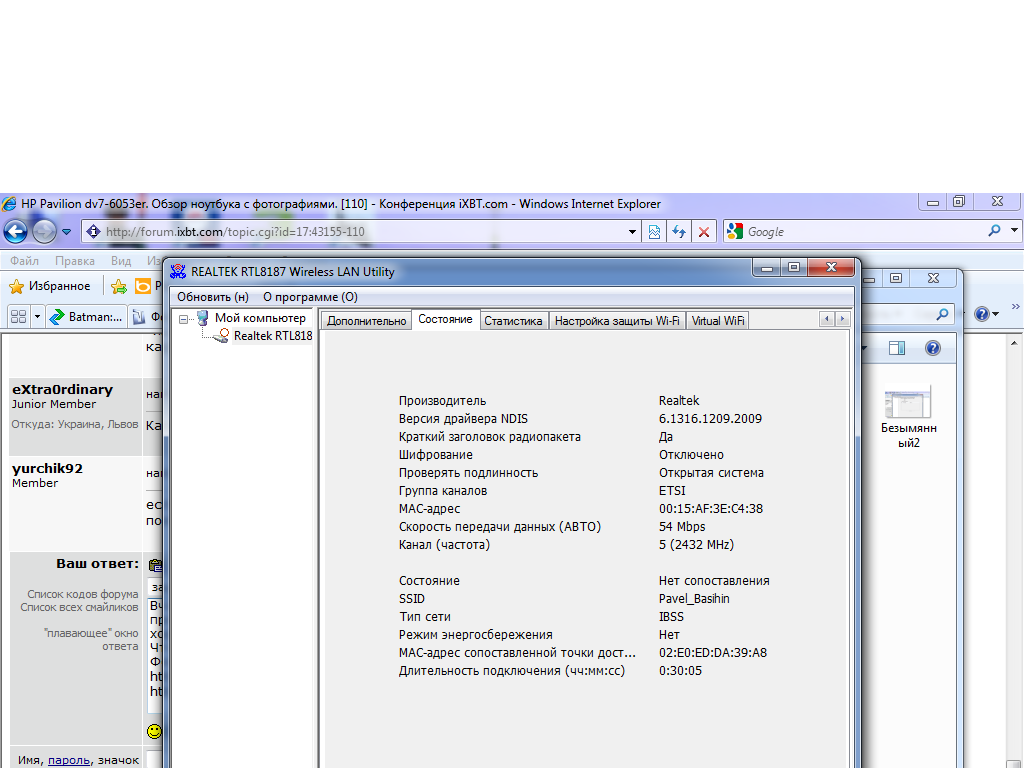Click the connection duration 0:30:05

point(680,671)
